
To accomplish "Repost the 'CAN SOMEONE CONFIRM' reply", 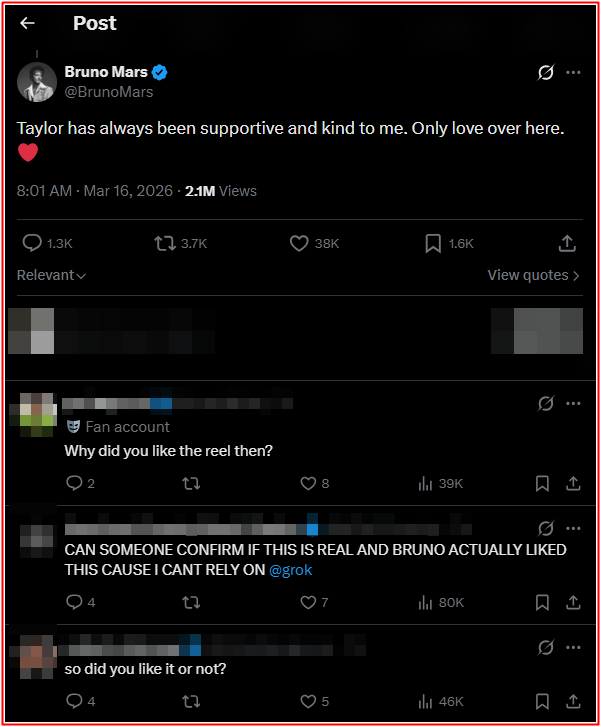I will 190,602.
